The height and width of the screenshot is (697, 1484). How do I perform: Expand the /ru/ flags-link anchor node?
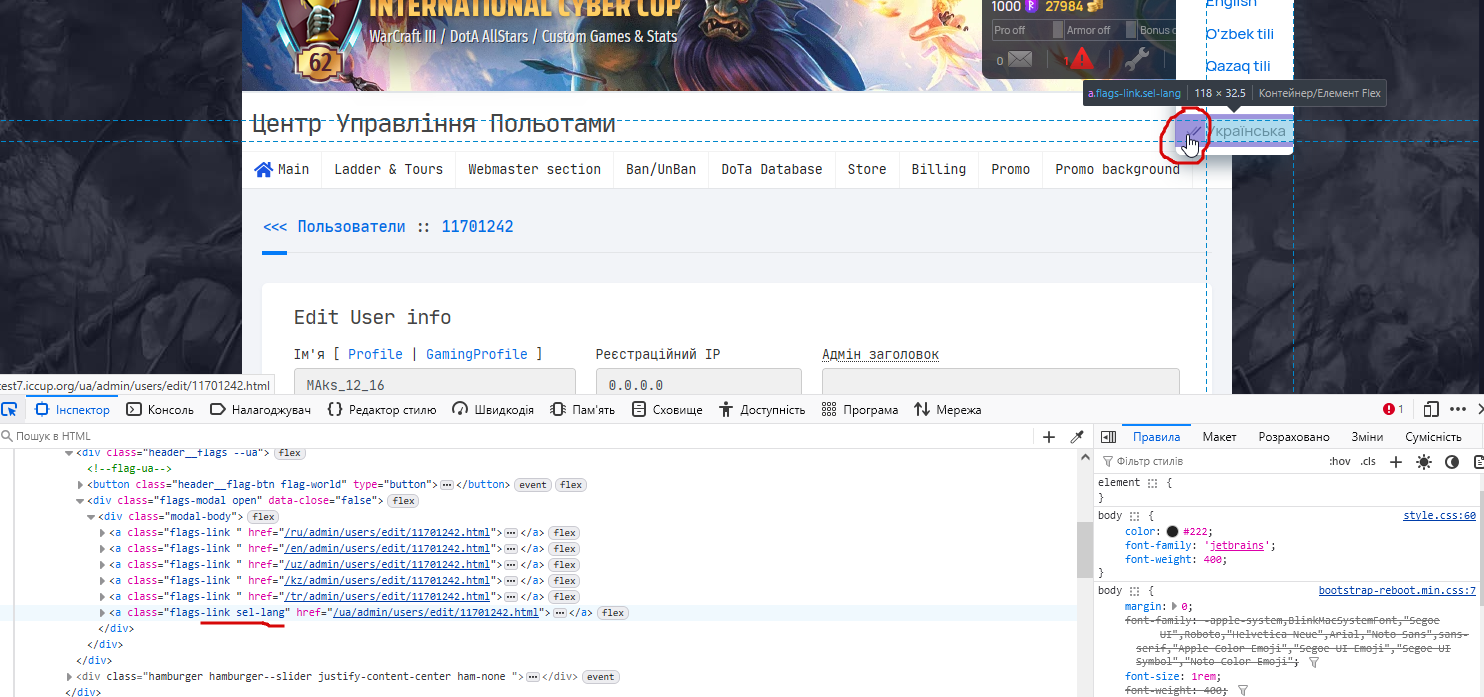(x=102, y=533)
